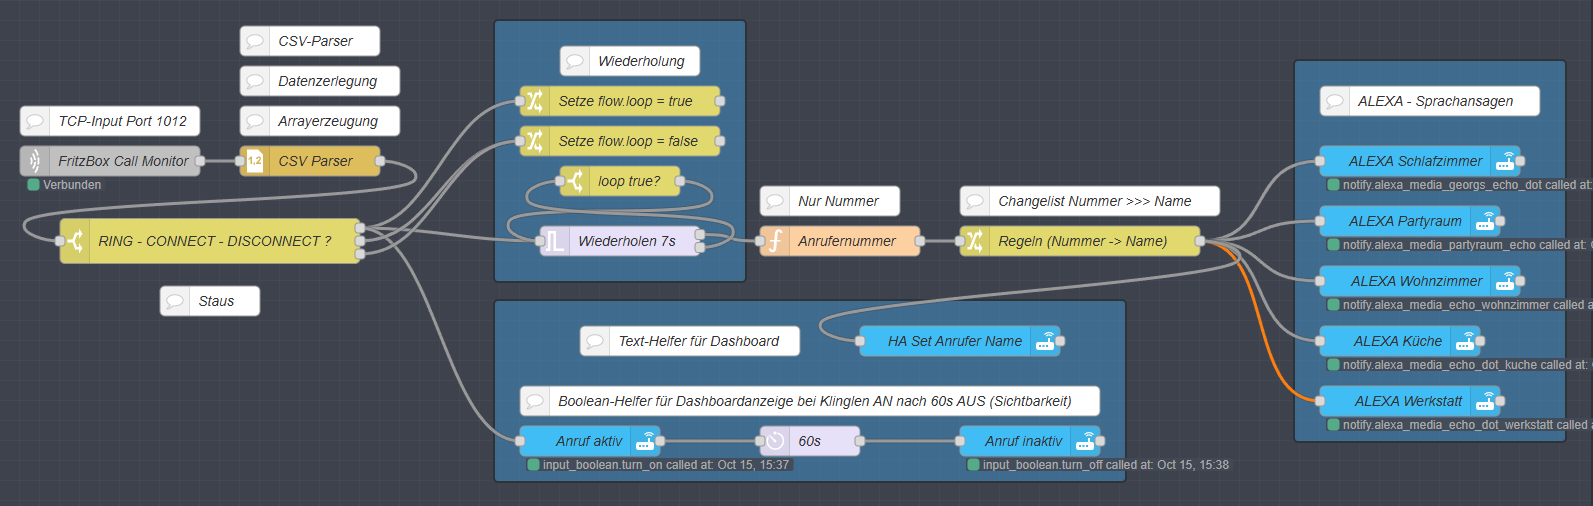Click the CSV Parser node's file icon
This screenshot has height=506, width=1593.
255,161
